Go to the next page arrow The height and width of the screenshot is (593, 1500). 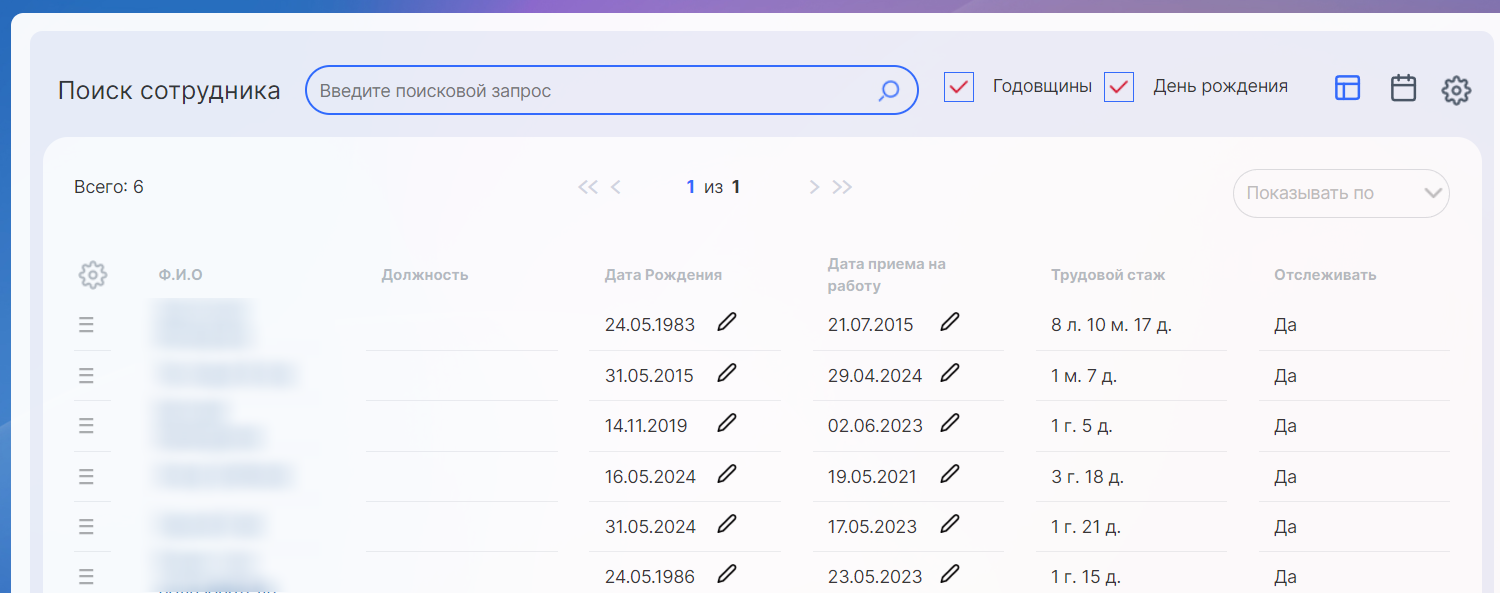(x=814, y=187)
